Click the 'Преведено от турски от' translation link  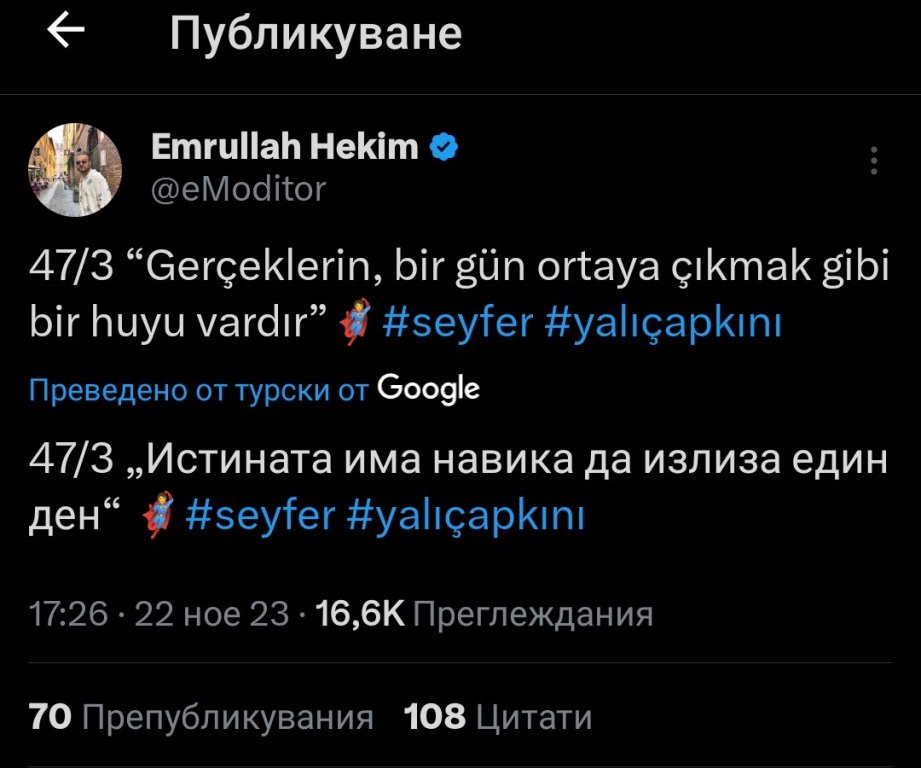[x=199, y=389]
